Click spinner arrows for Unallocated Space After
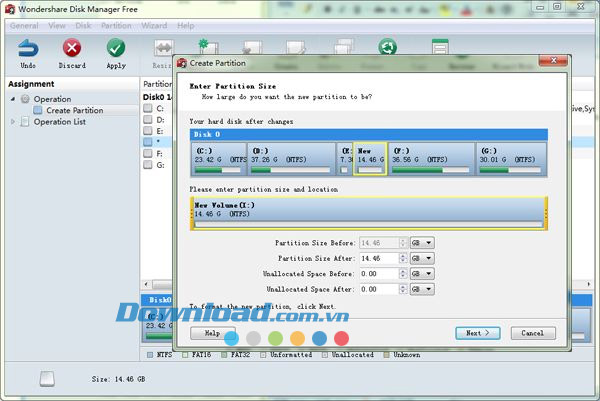Image resolution: width=600 pixels, height=401 pixels. [x=403, y=289]
